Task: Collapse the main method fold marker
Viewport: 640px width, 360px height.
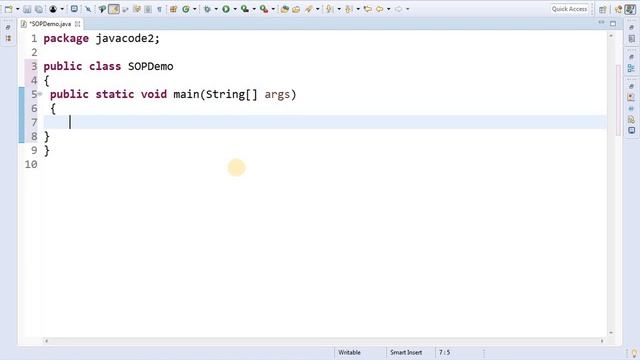Action: point(40,94)
